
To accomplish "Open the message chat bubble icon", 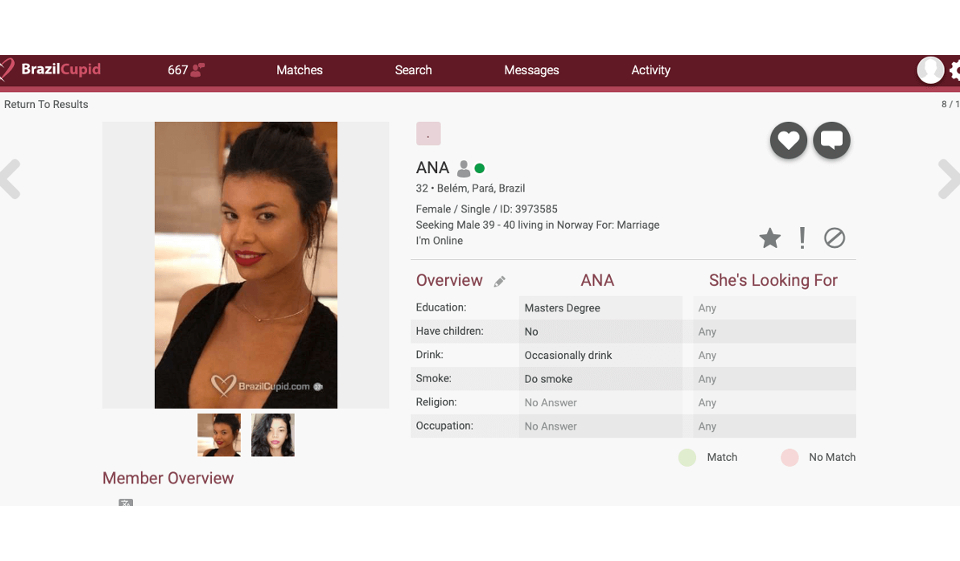I will (x=831, y=141).
